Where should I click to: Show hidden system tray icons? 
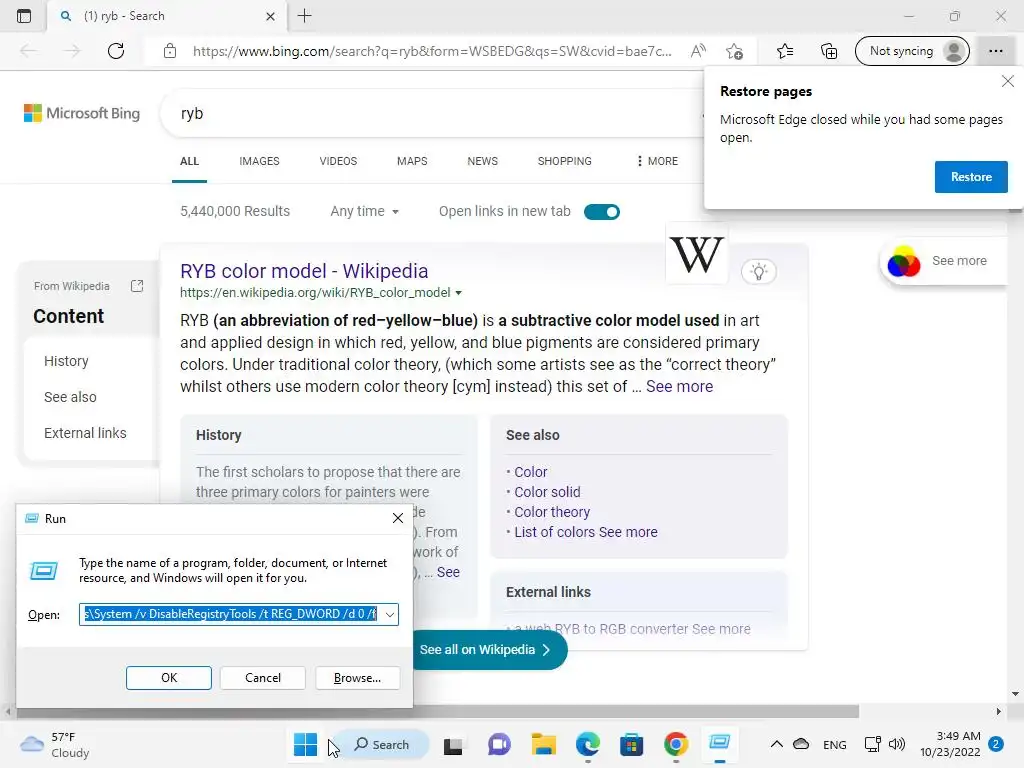tap(776, 744)
